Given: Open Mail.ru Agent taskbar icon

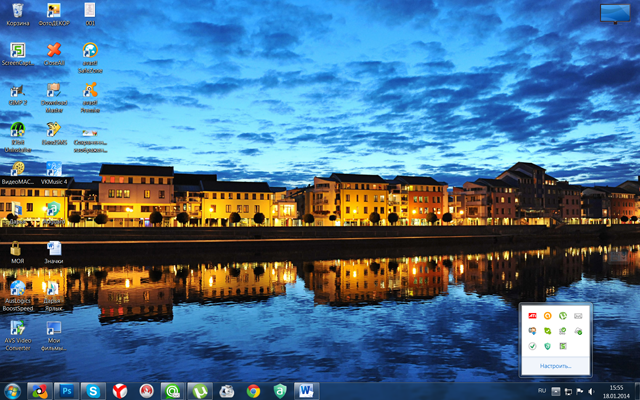Looking at the screenshot, I should click(172, 390).
